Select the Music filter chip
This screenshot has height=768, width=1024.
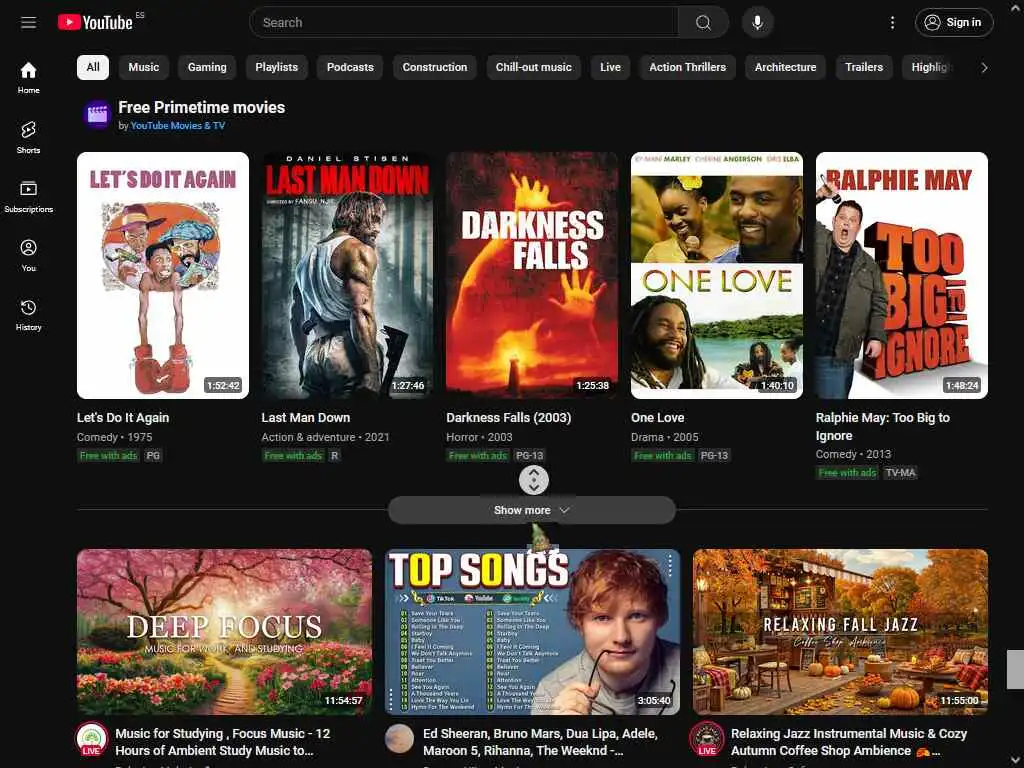click(144, 67)
